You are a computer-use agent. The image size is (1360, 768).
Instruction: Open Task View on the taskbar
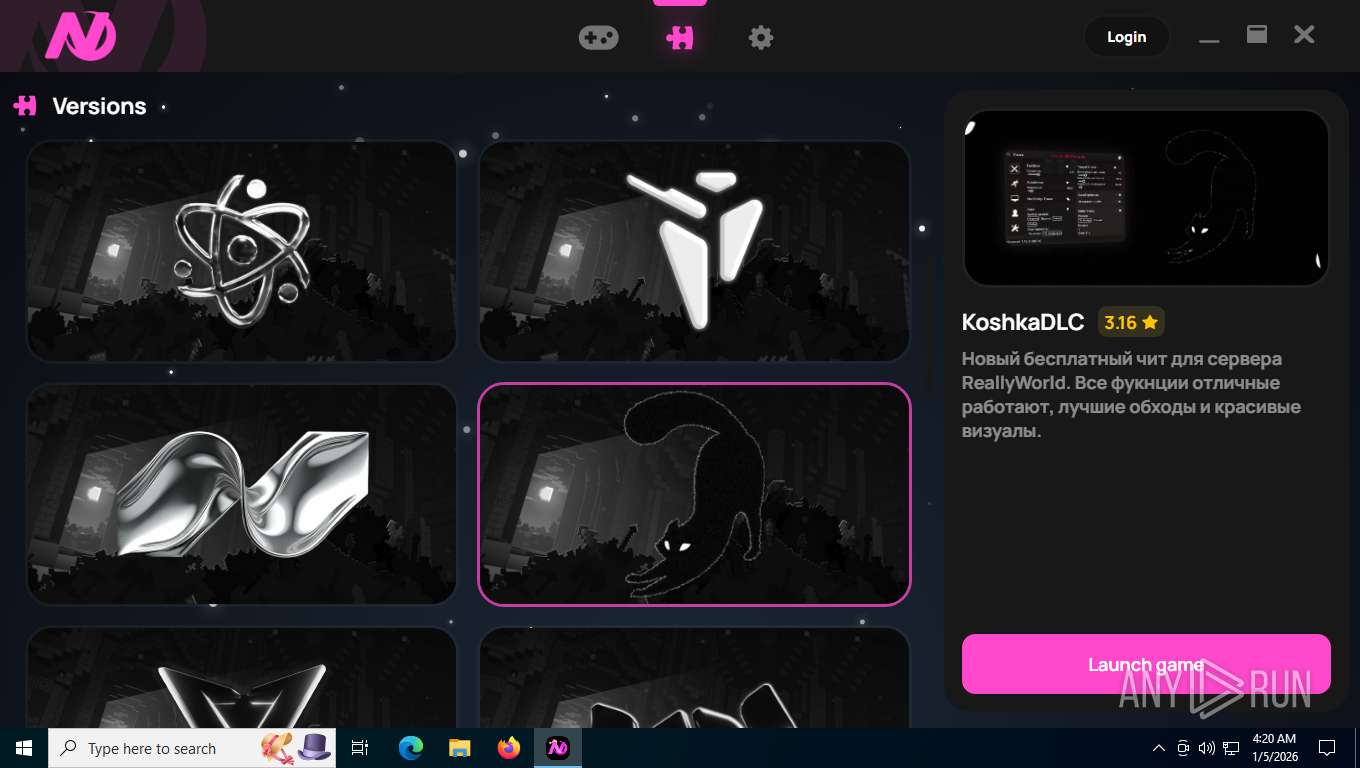coord(360,748)
